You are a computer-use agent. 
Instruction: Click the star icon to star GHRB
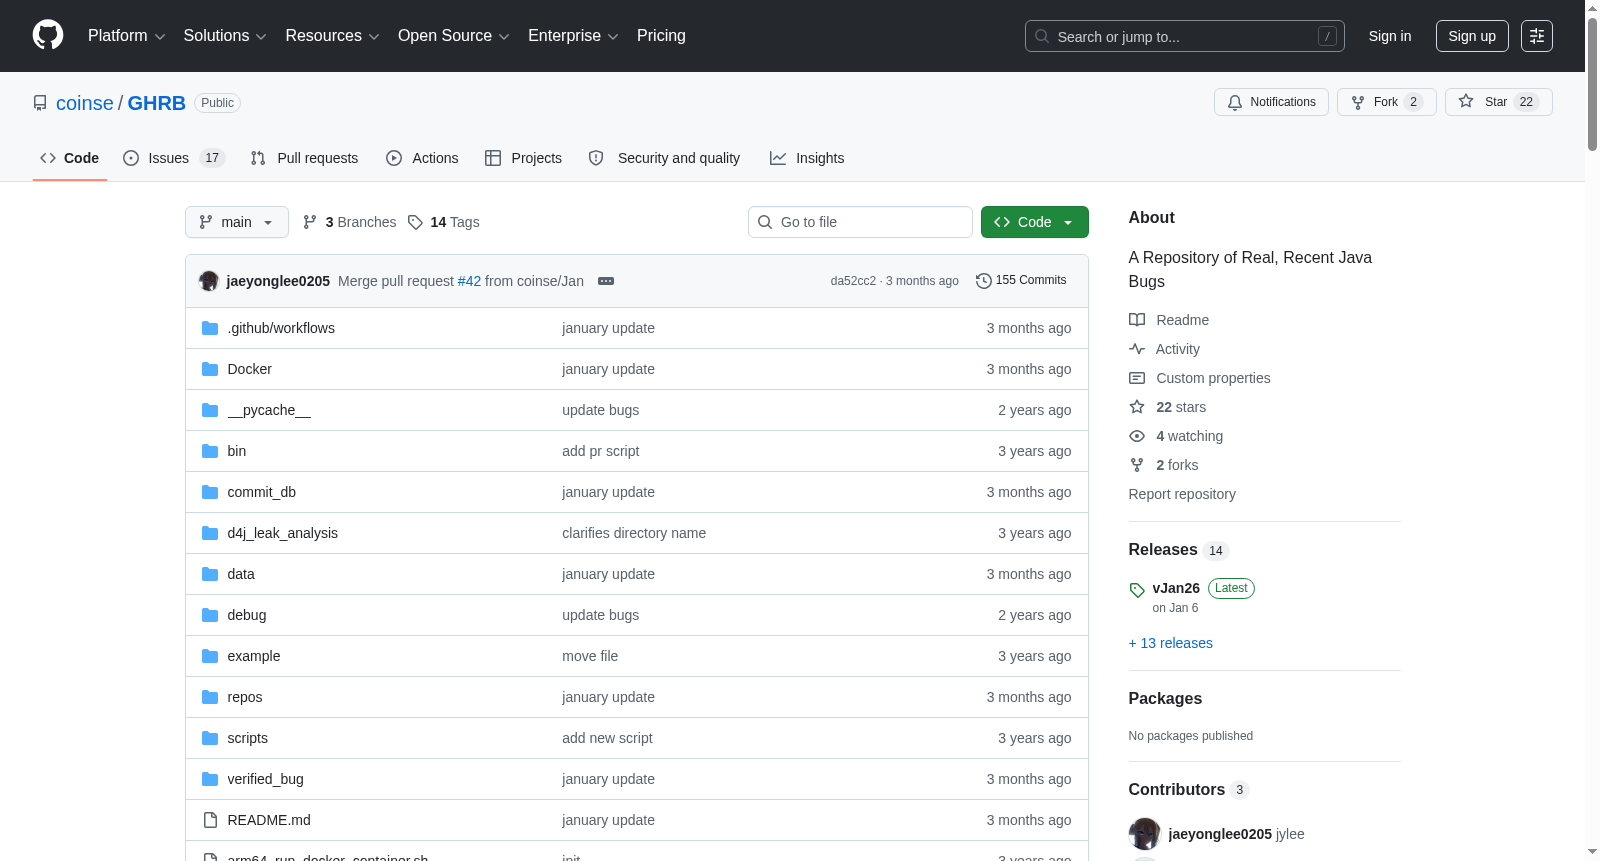pyautogui.click(x=1466, y=101)
